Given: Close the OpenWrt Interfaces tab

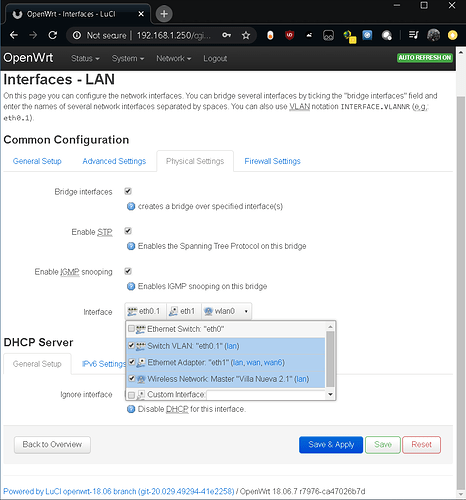Looking at the screenshot, I should 141,14.
